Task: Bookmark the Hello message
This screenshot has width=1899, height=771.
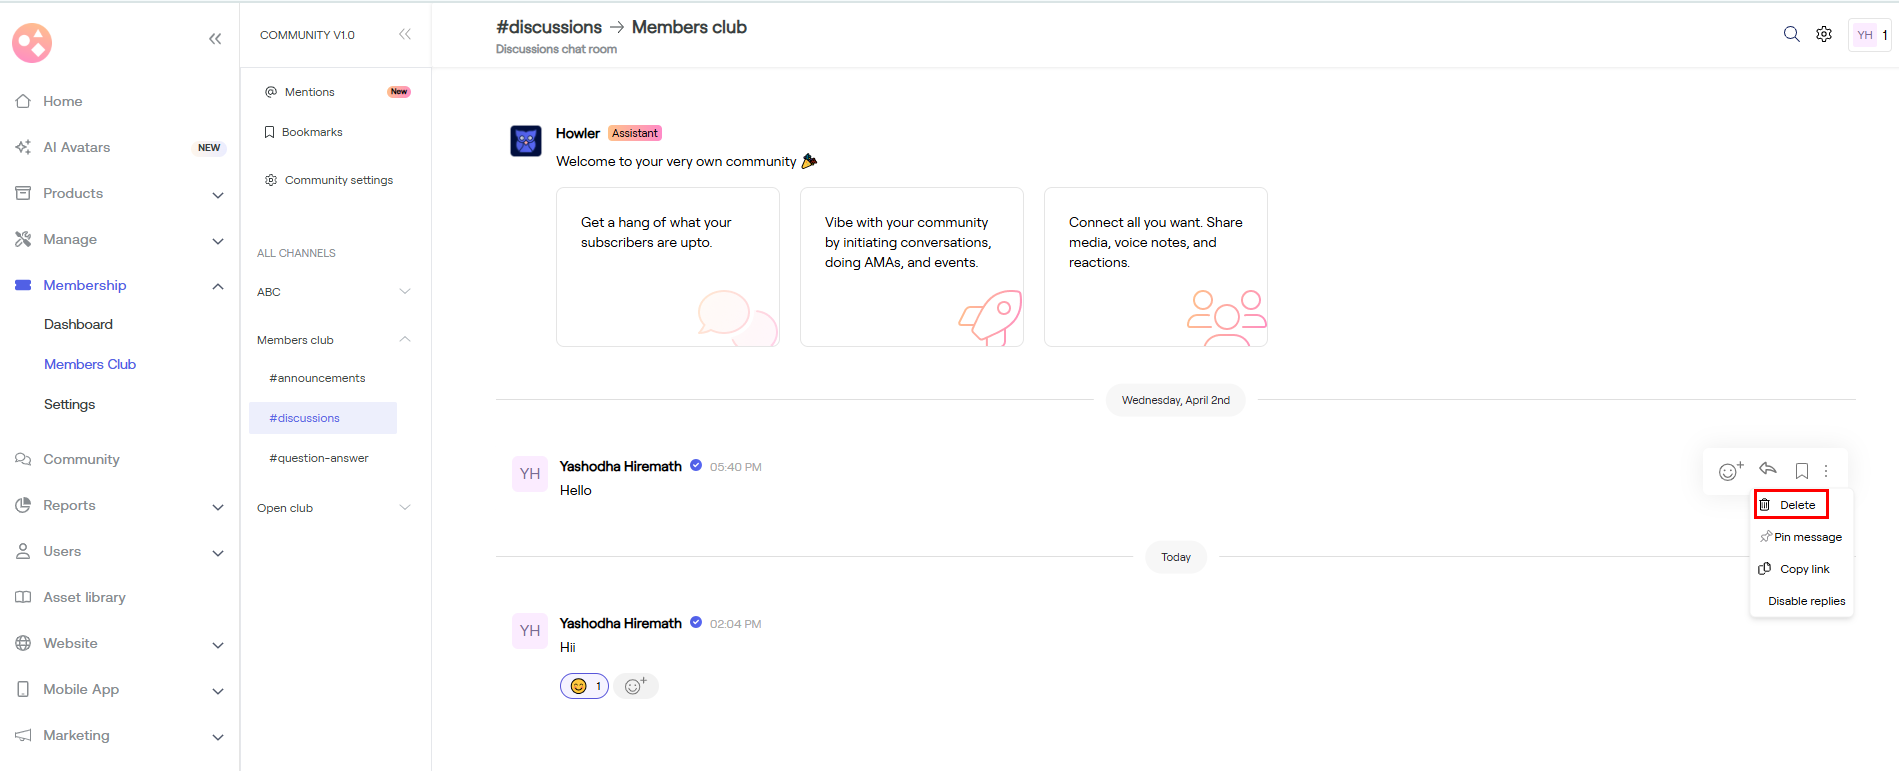Action: 1801,471
